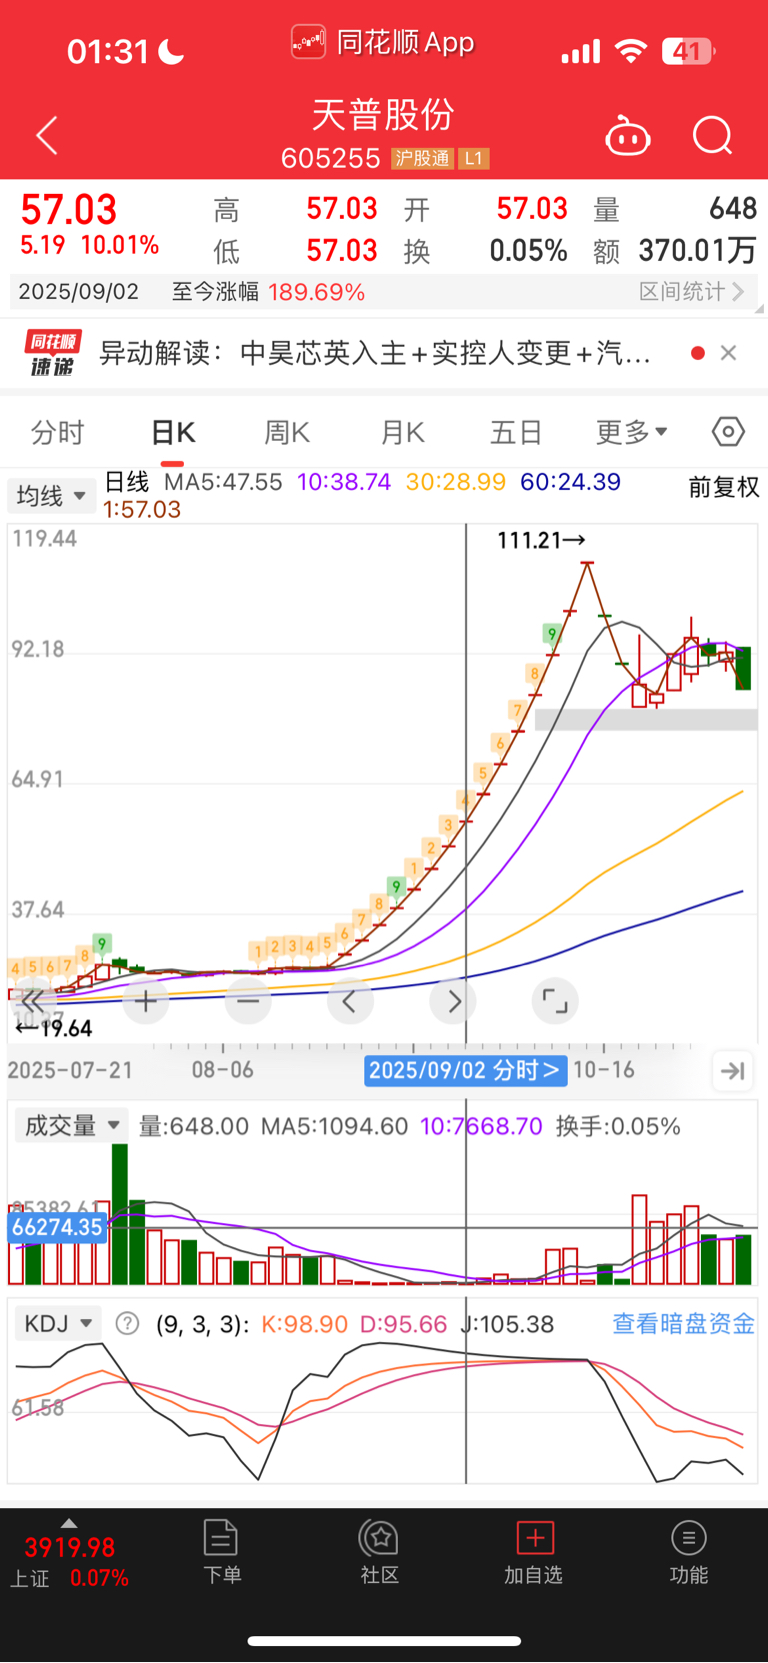This screenshot has height=1663, width=768.
Task: Tap the double-left scroll chart icon
Action: click(x=32, y=1001)
